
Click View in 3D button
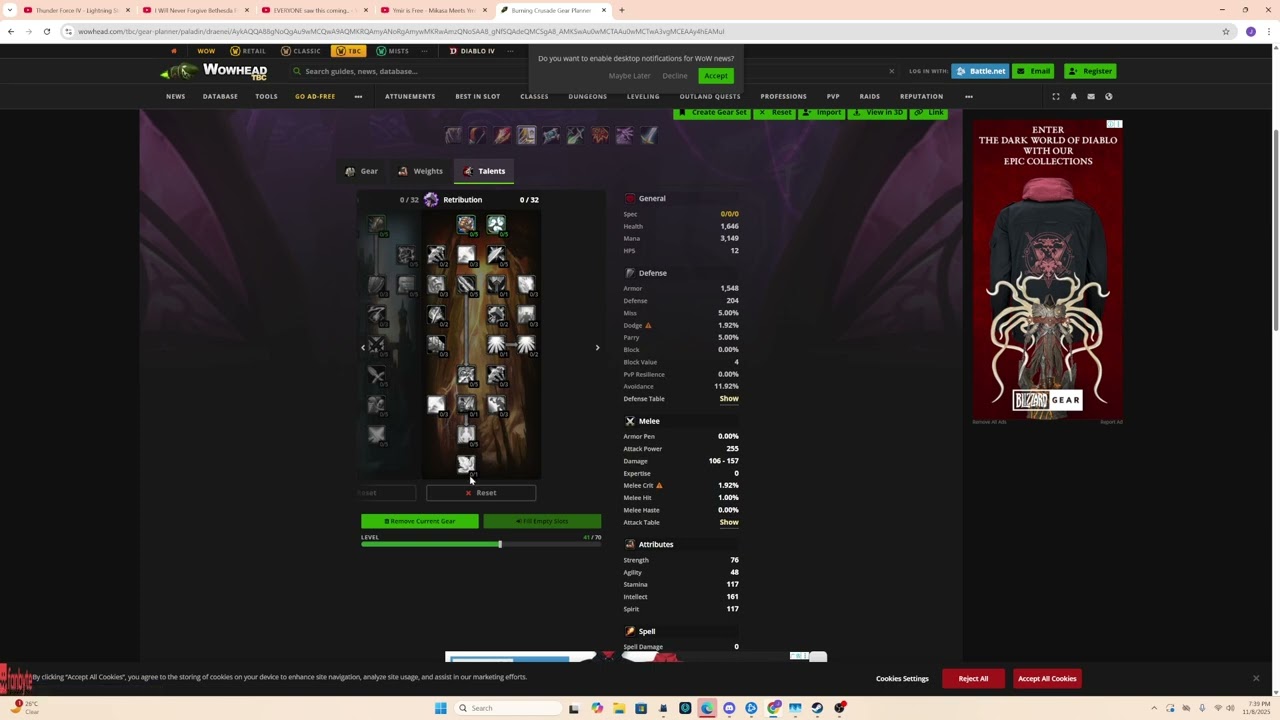coord(879,112)
